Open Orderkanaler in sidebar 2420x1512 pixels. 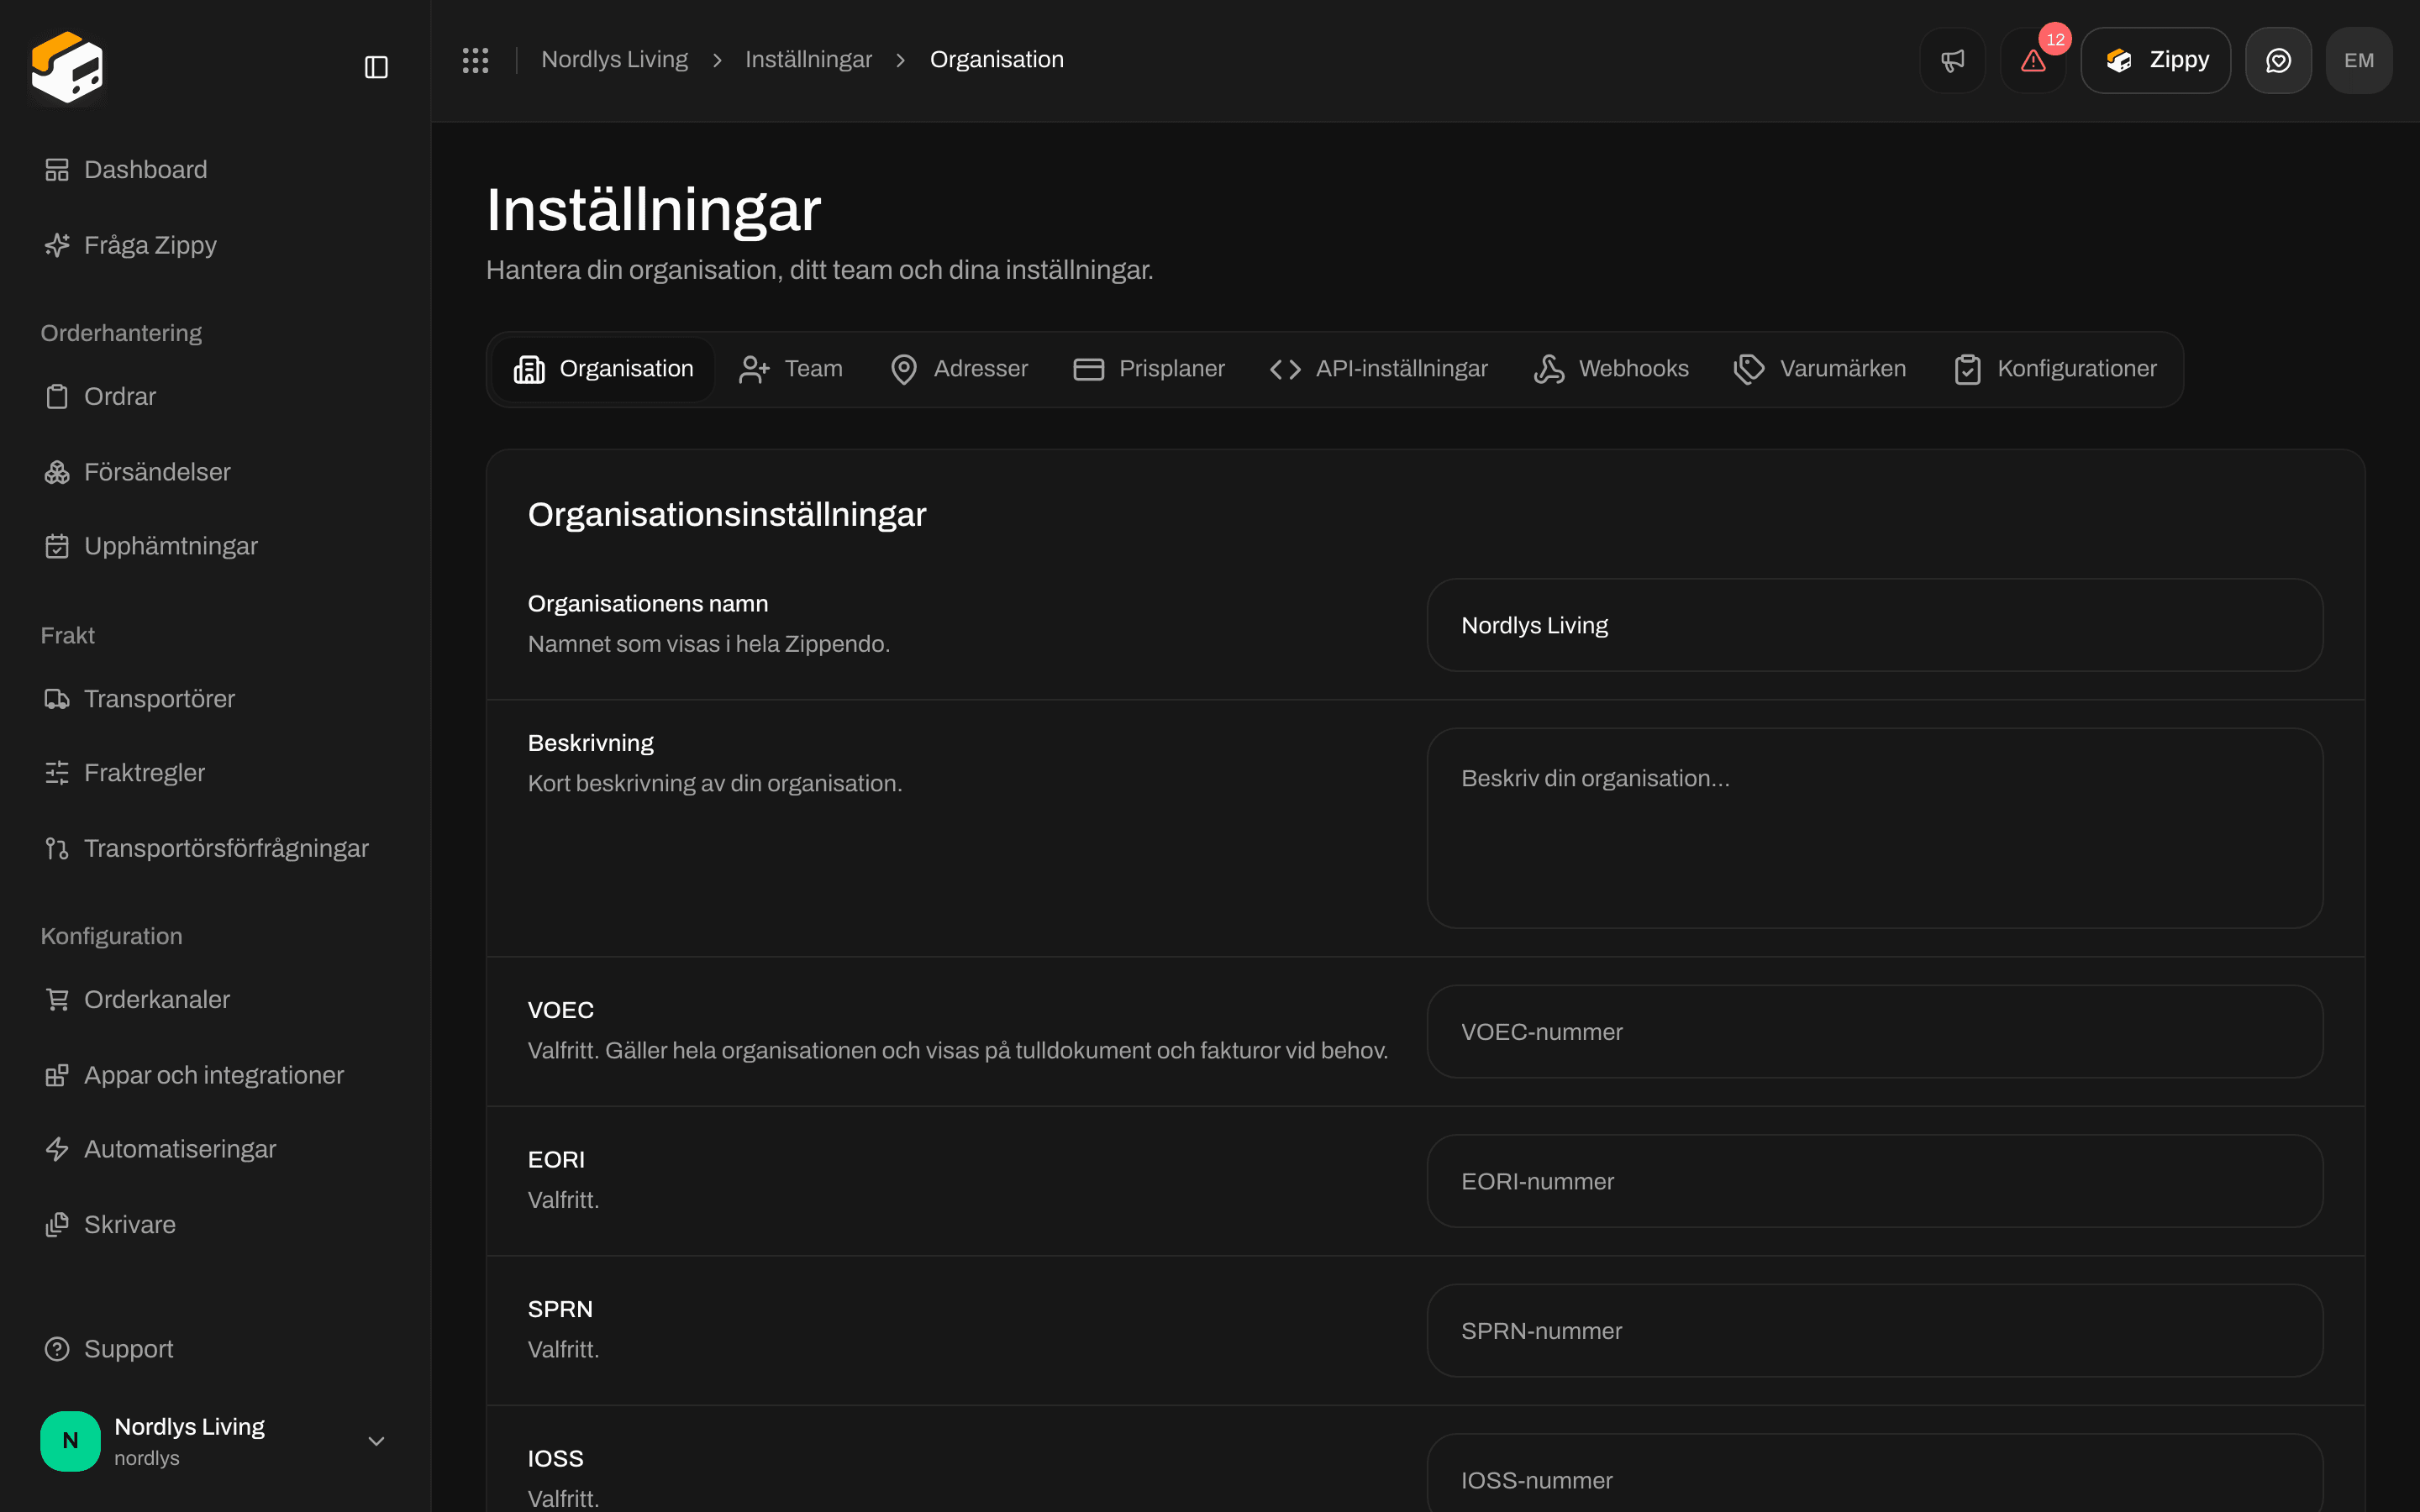215,1000
